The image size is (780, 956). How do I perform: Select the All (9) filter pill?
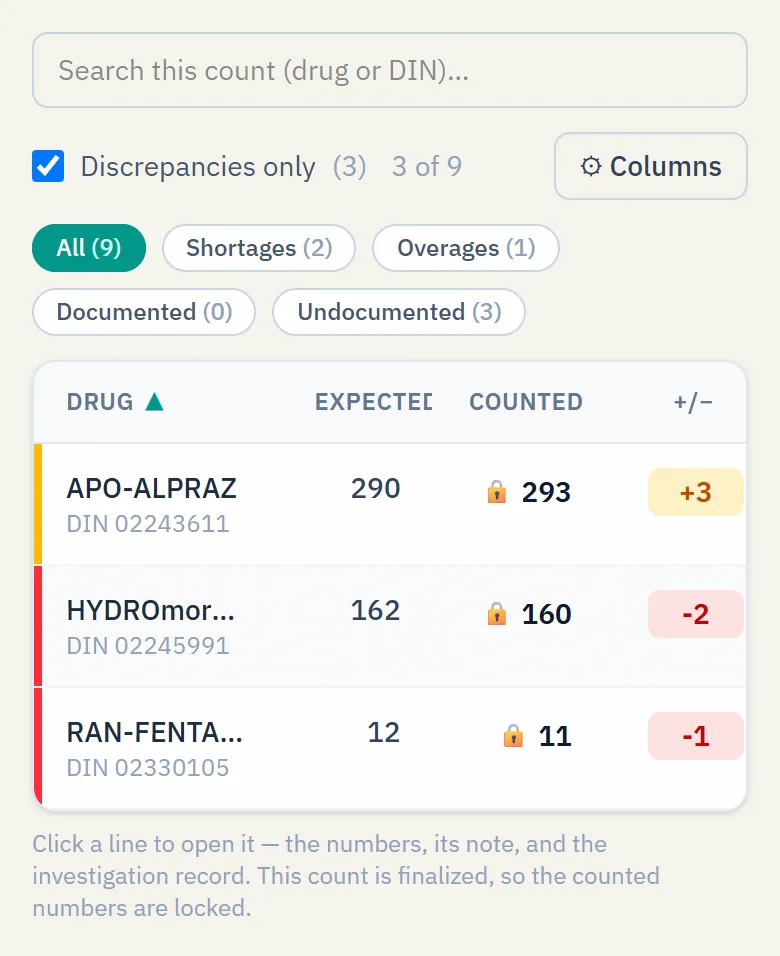click(89, 248)
